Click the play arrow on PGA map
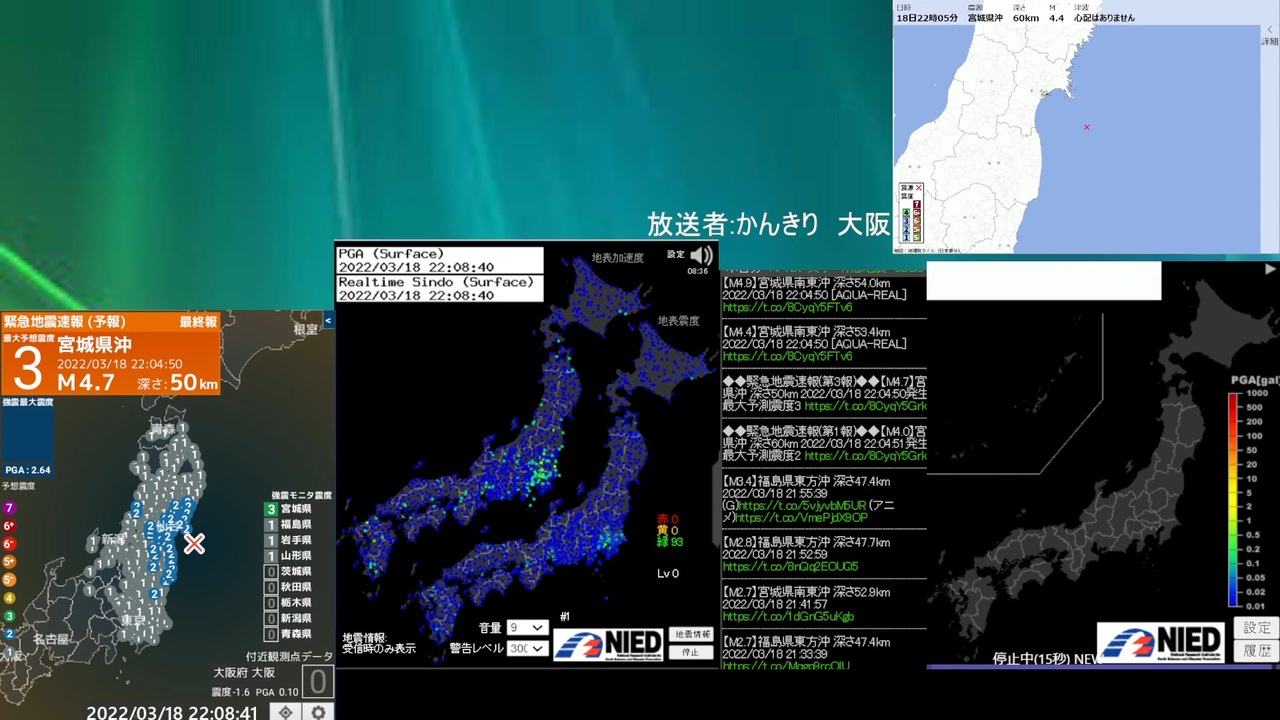Screen dimensions: 1280x720 1270,269
